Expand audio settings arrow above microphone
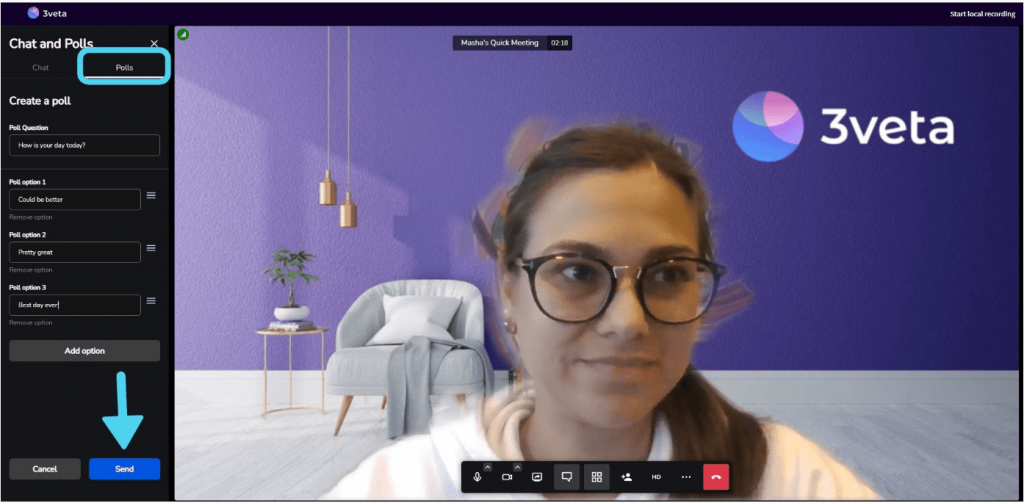Image resolution: width=1024 pixels, height=503 pixels. 487,467
